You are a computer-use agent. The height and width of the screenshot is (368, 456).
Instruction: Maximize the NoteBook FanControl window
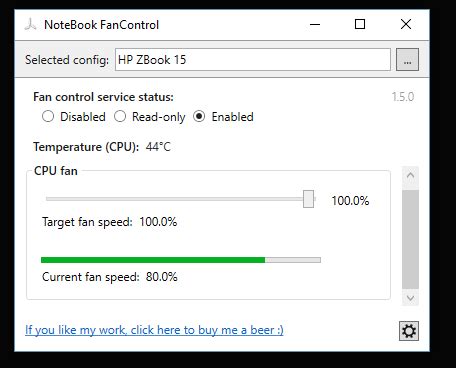pos(360,24)
